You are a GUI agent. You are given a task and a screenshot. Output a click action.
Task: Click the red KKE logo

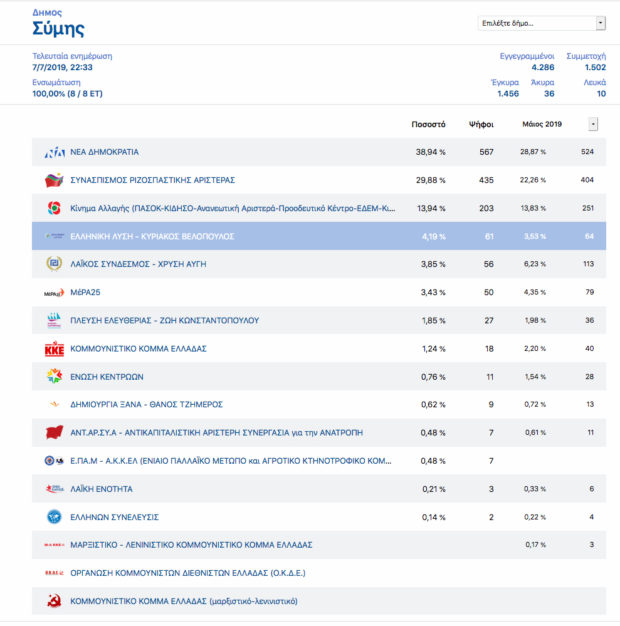click(x=54, y=349)
